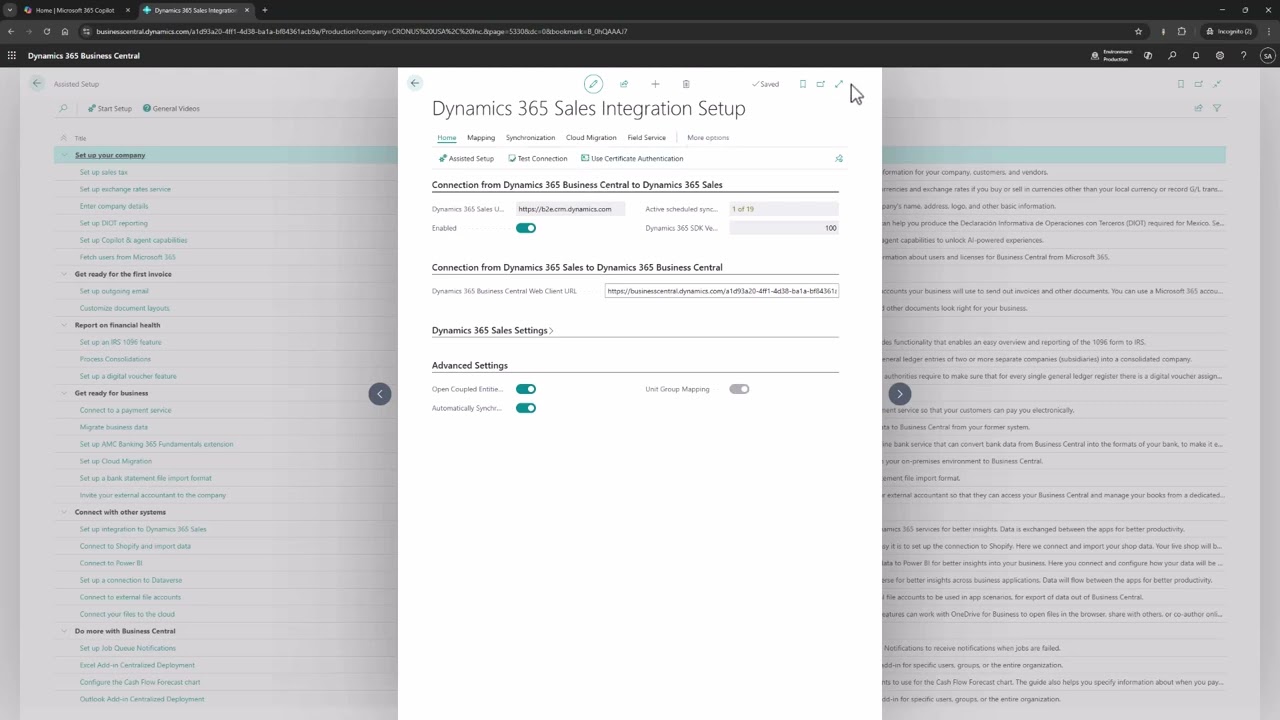Image resolution: width=1280 pixels, height=720 pixels.
Task: Reload the browser page
Action: click(x=46, y=31)
